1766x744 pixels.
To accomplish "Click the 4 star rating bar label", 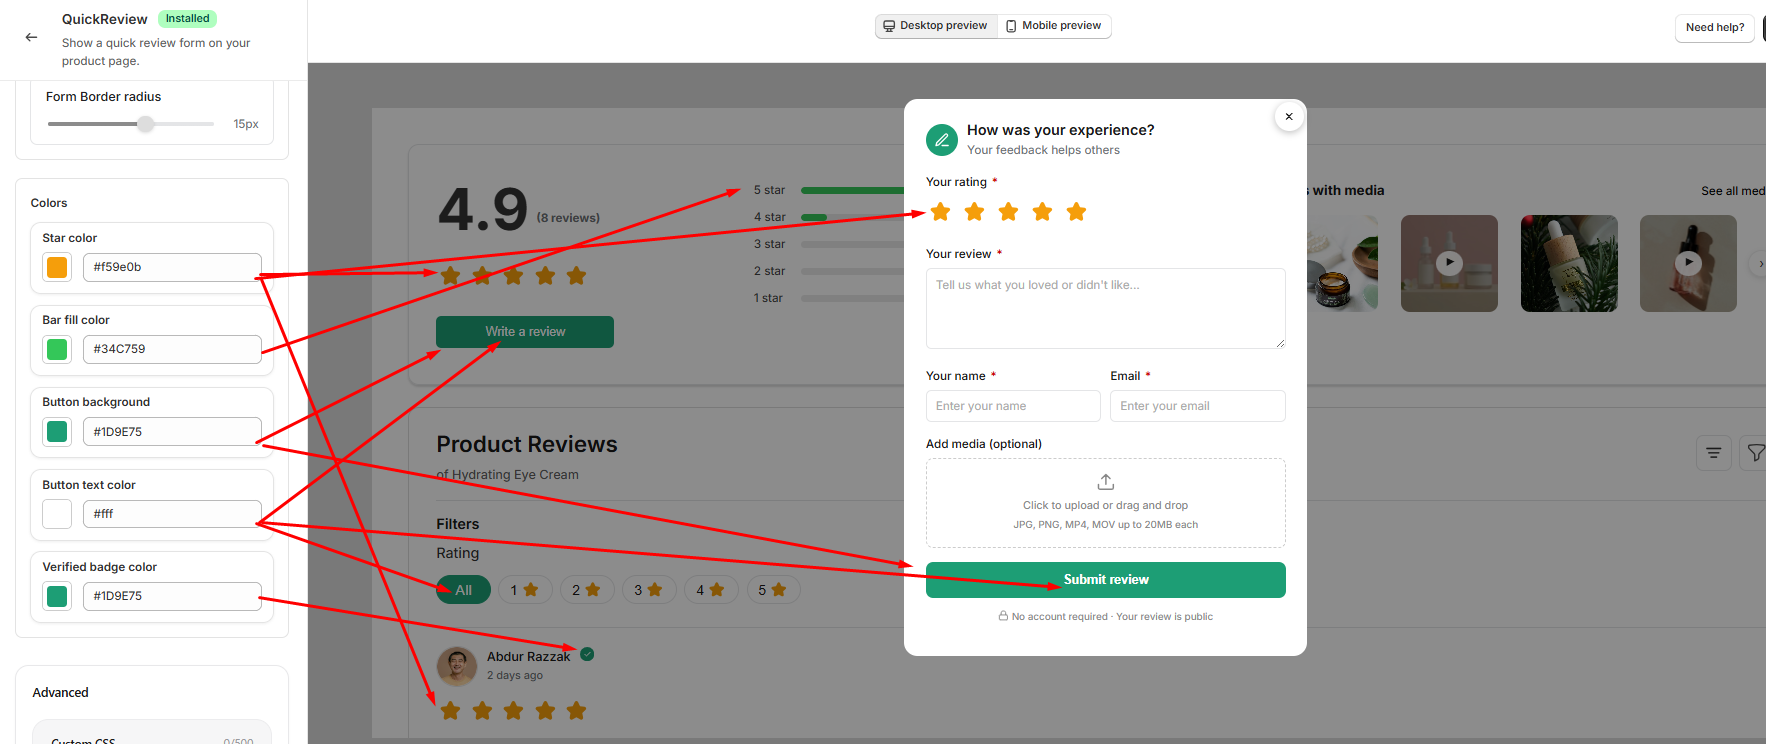I will pyautogui.click(x=769, y=217).
